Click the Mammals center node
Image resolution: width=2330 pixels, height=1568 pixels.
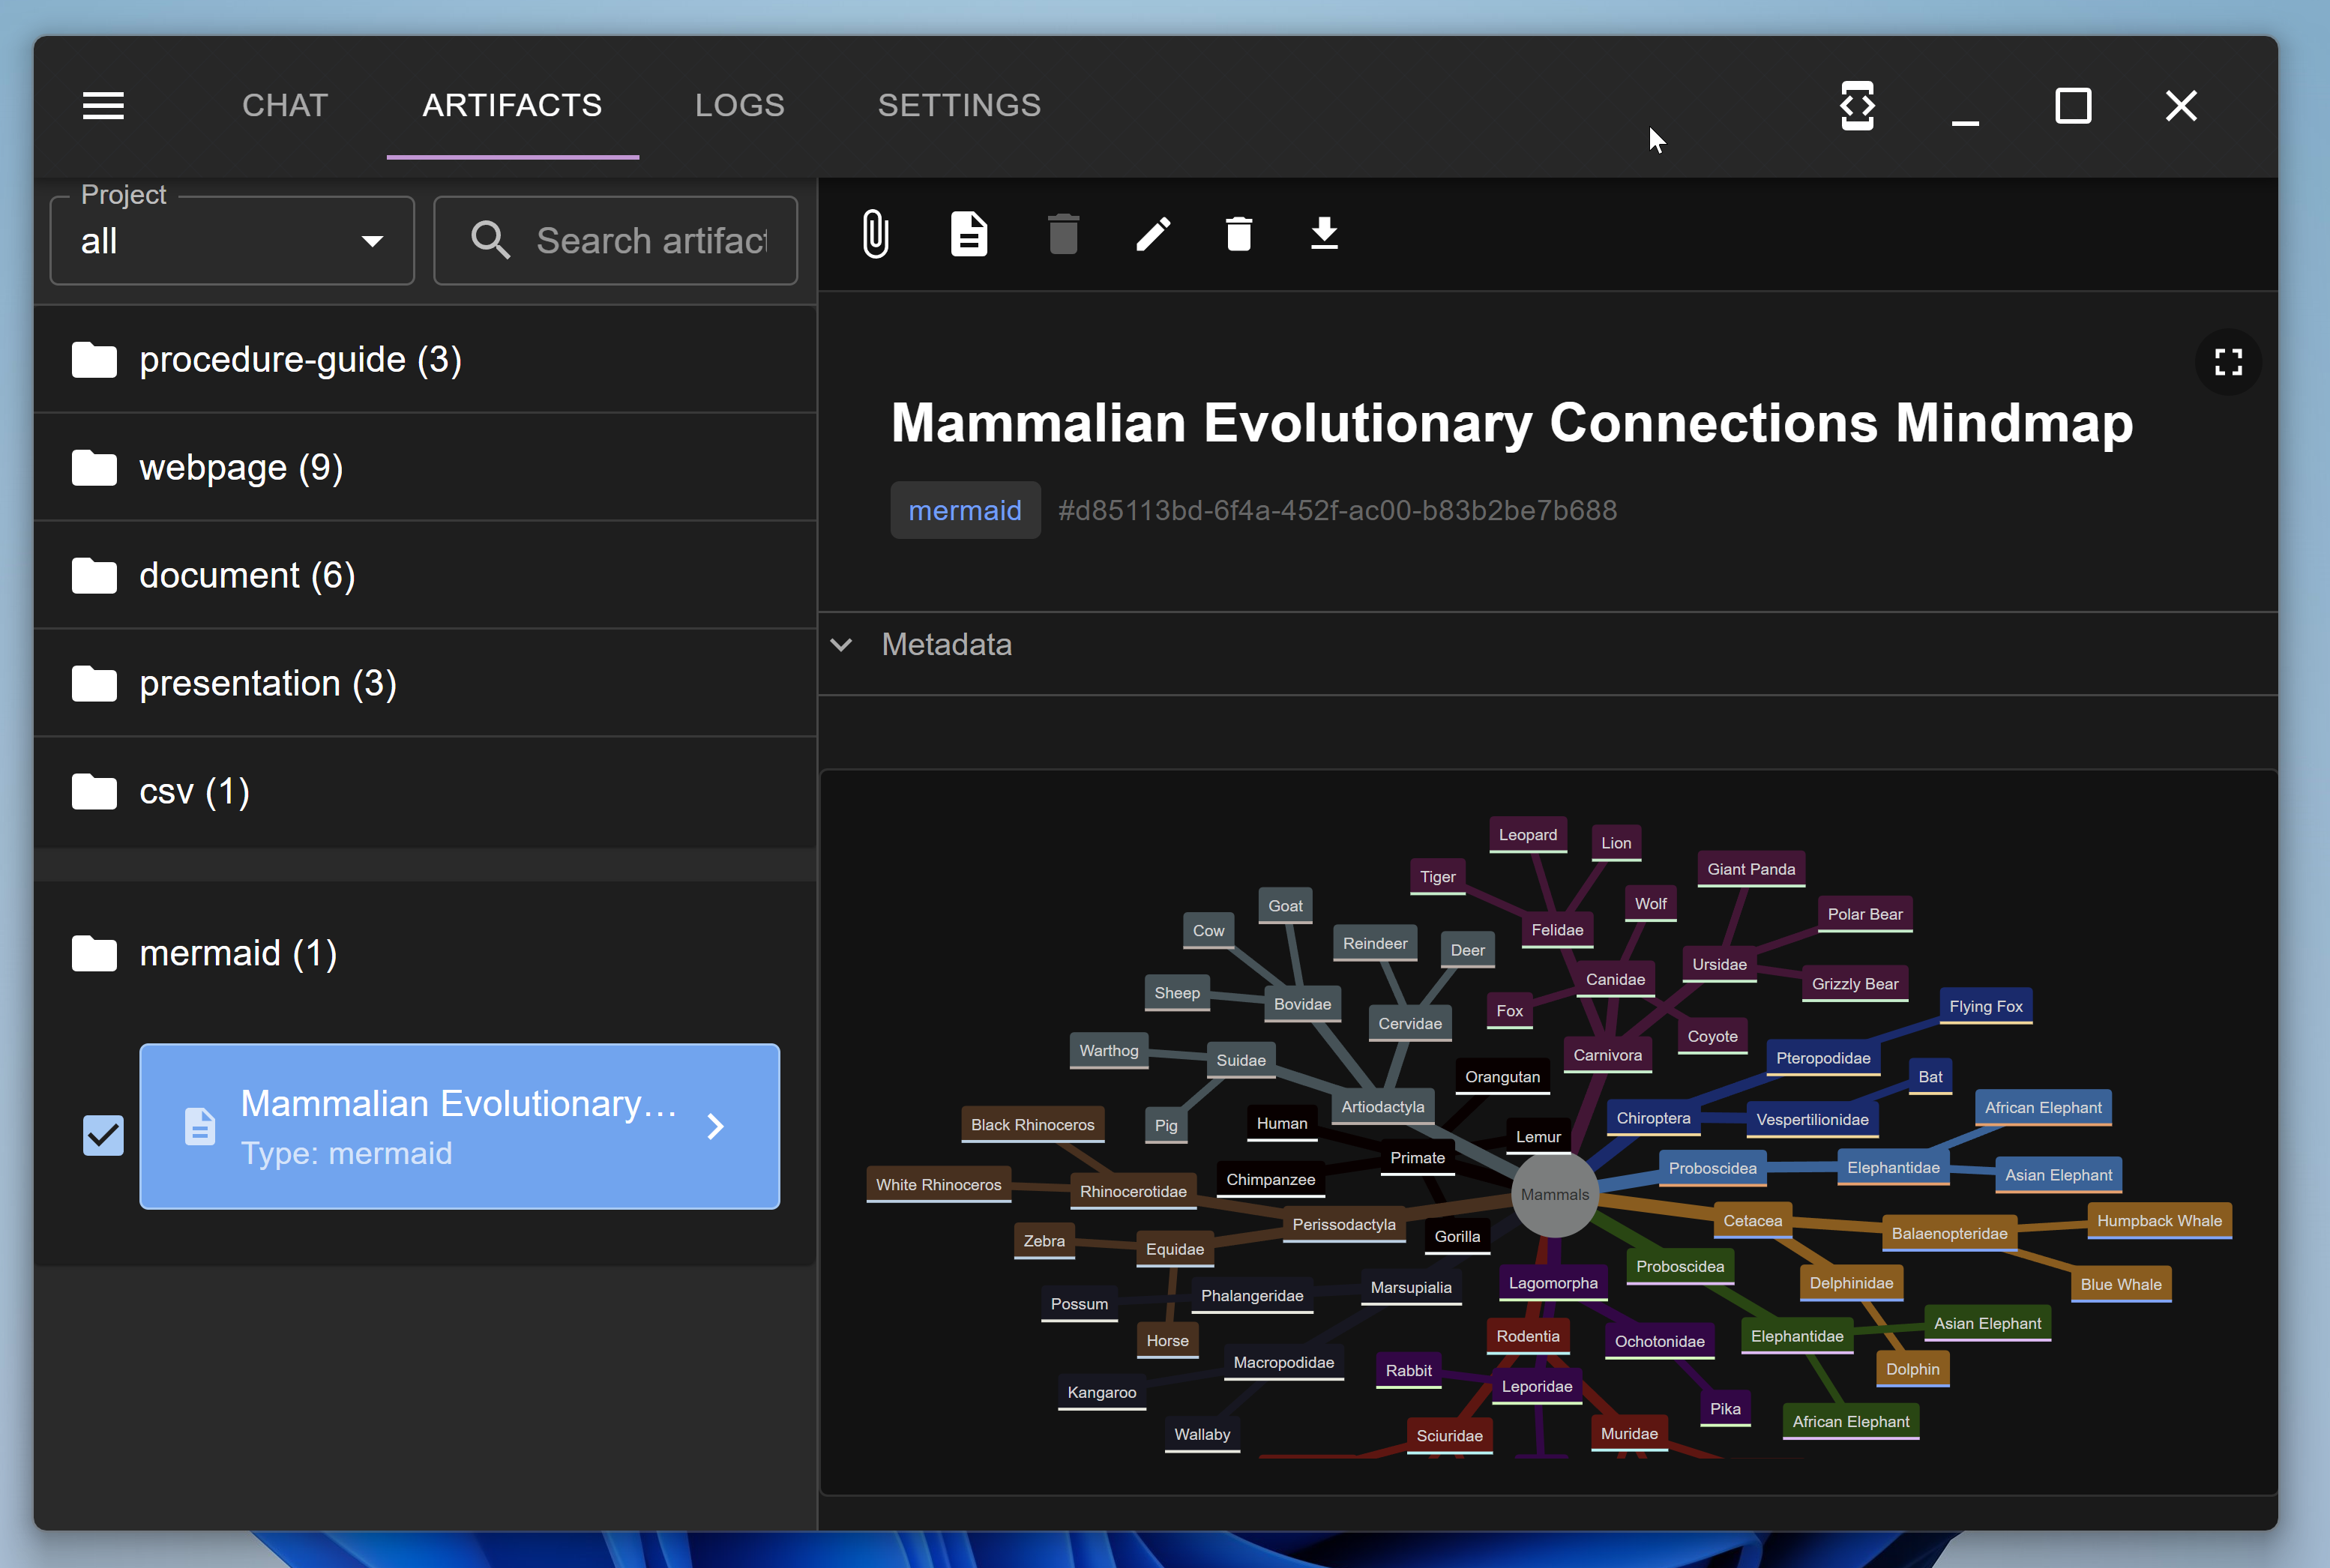click(x=1554, y=1195)
